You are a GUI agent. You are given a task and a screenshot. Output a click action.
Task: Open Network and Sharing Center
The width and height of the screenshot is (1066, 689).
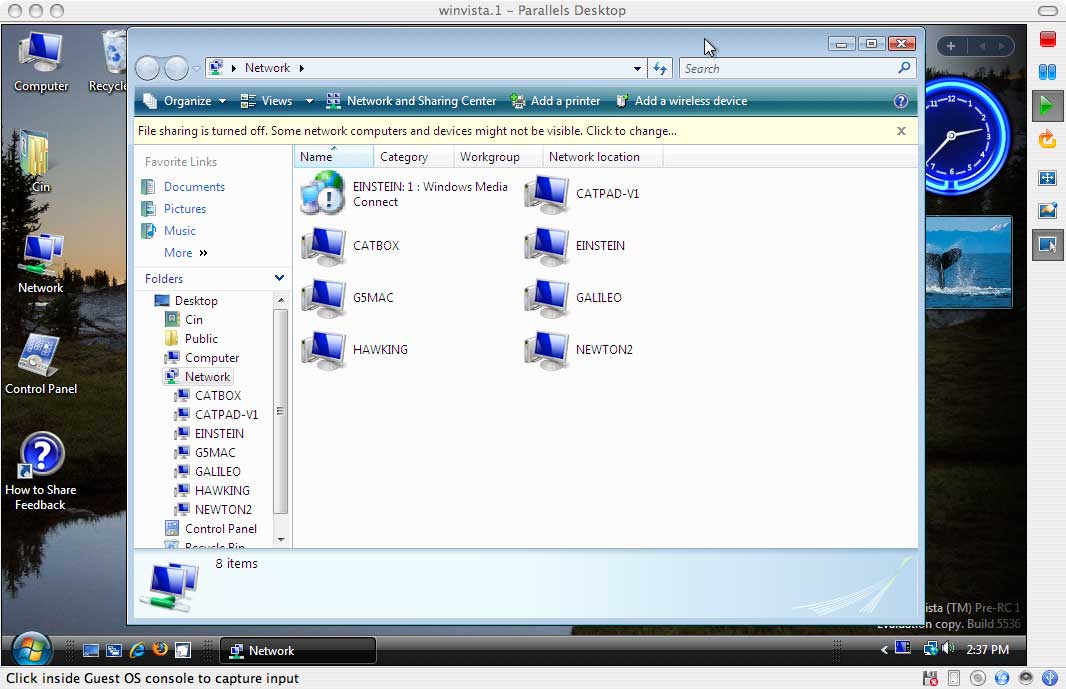[411, 101]
